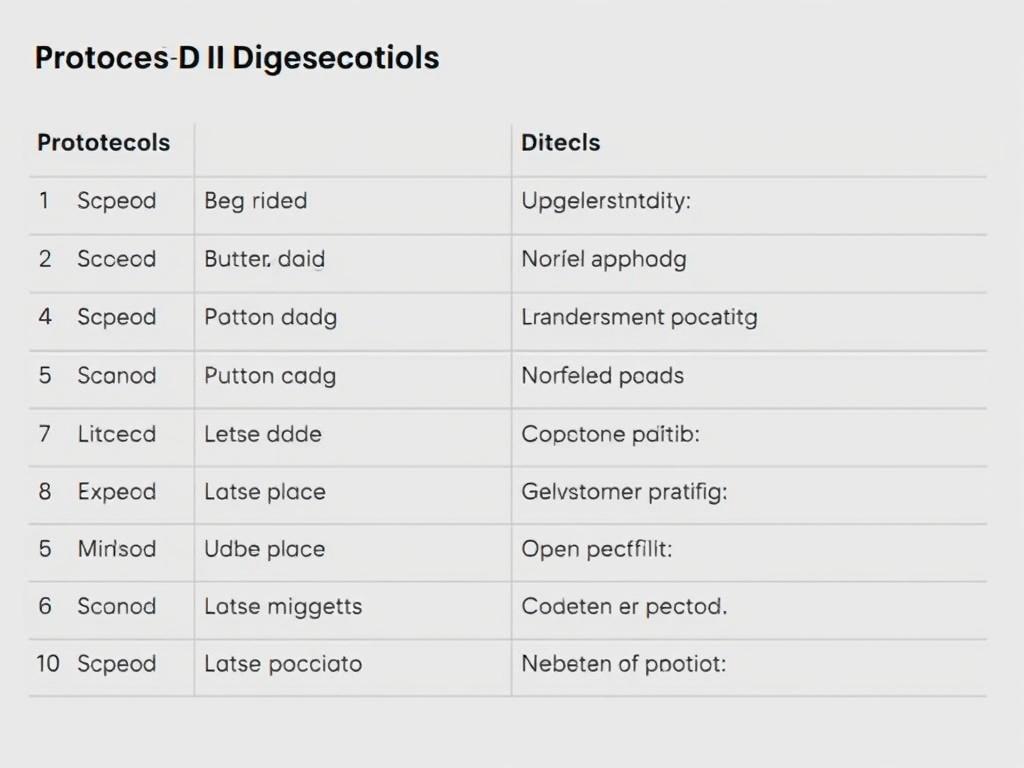Viewport: 1024px width, 768px height.
Task: Click the "Norfeled poads" cell
Action: coord(602,376)
